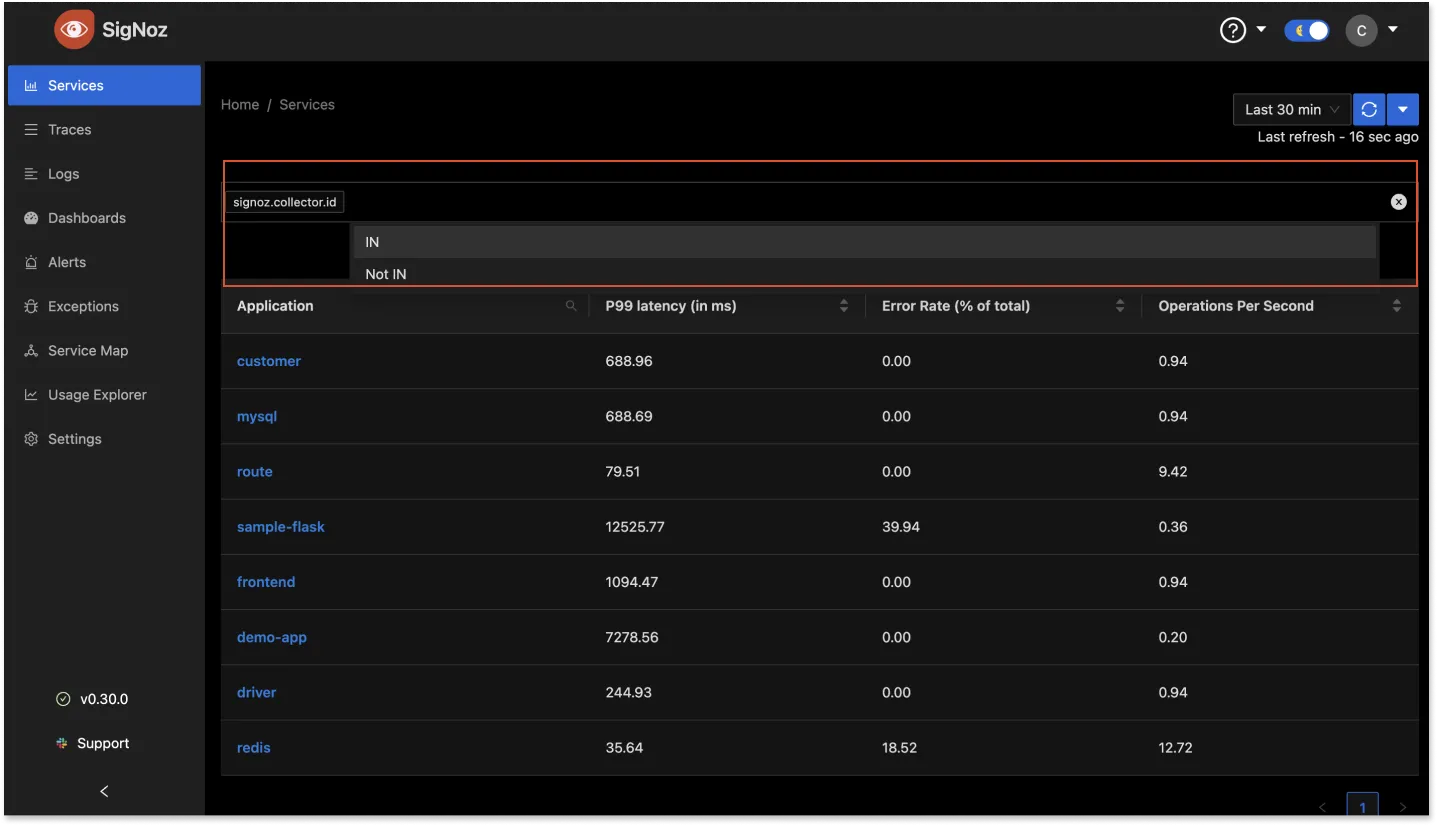Viewport: 1437px width, 826px height.
Task: Click the Logs lines icon
Action: point(31,173)
